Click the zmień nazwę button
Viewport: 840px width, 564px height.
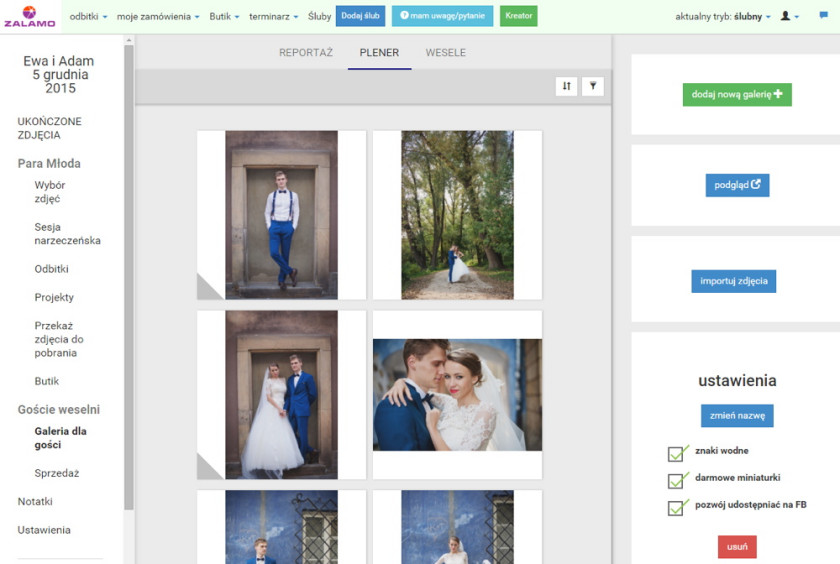[x=737, y=416]
